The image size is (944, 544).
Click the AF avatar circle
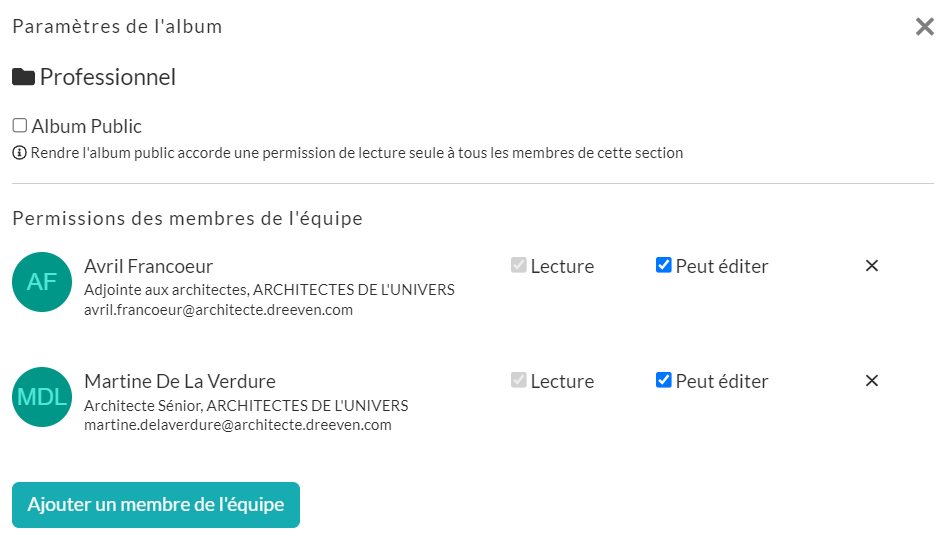point(42,282)
